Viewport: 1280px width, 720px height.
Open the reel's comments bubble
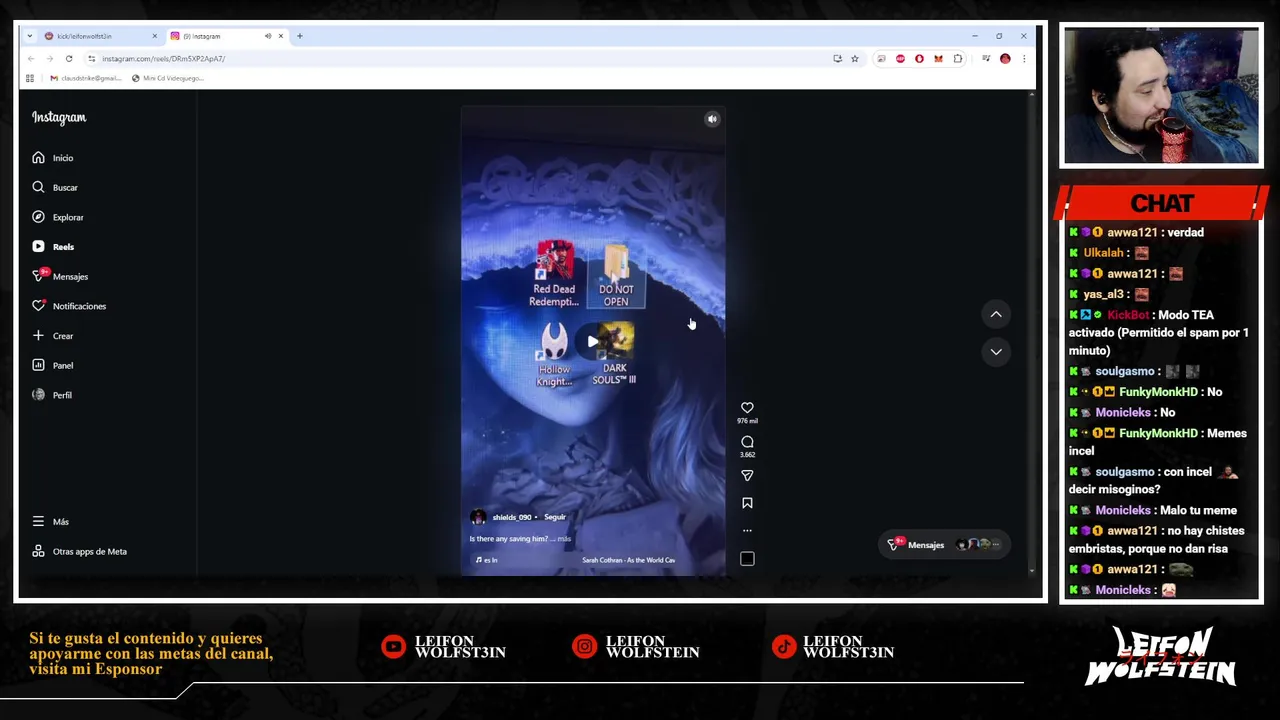pyautogui.click(x=747, y=442)
